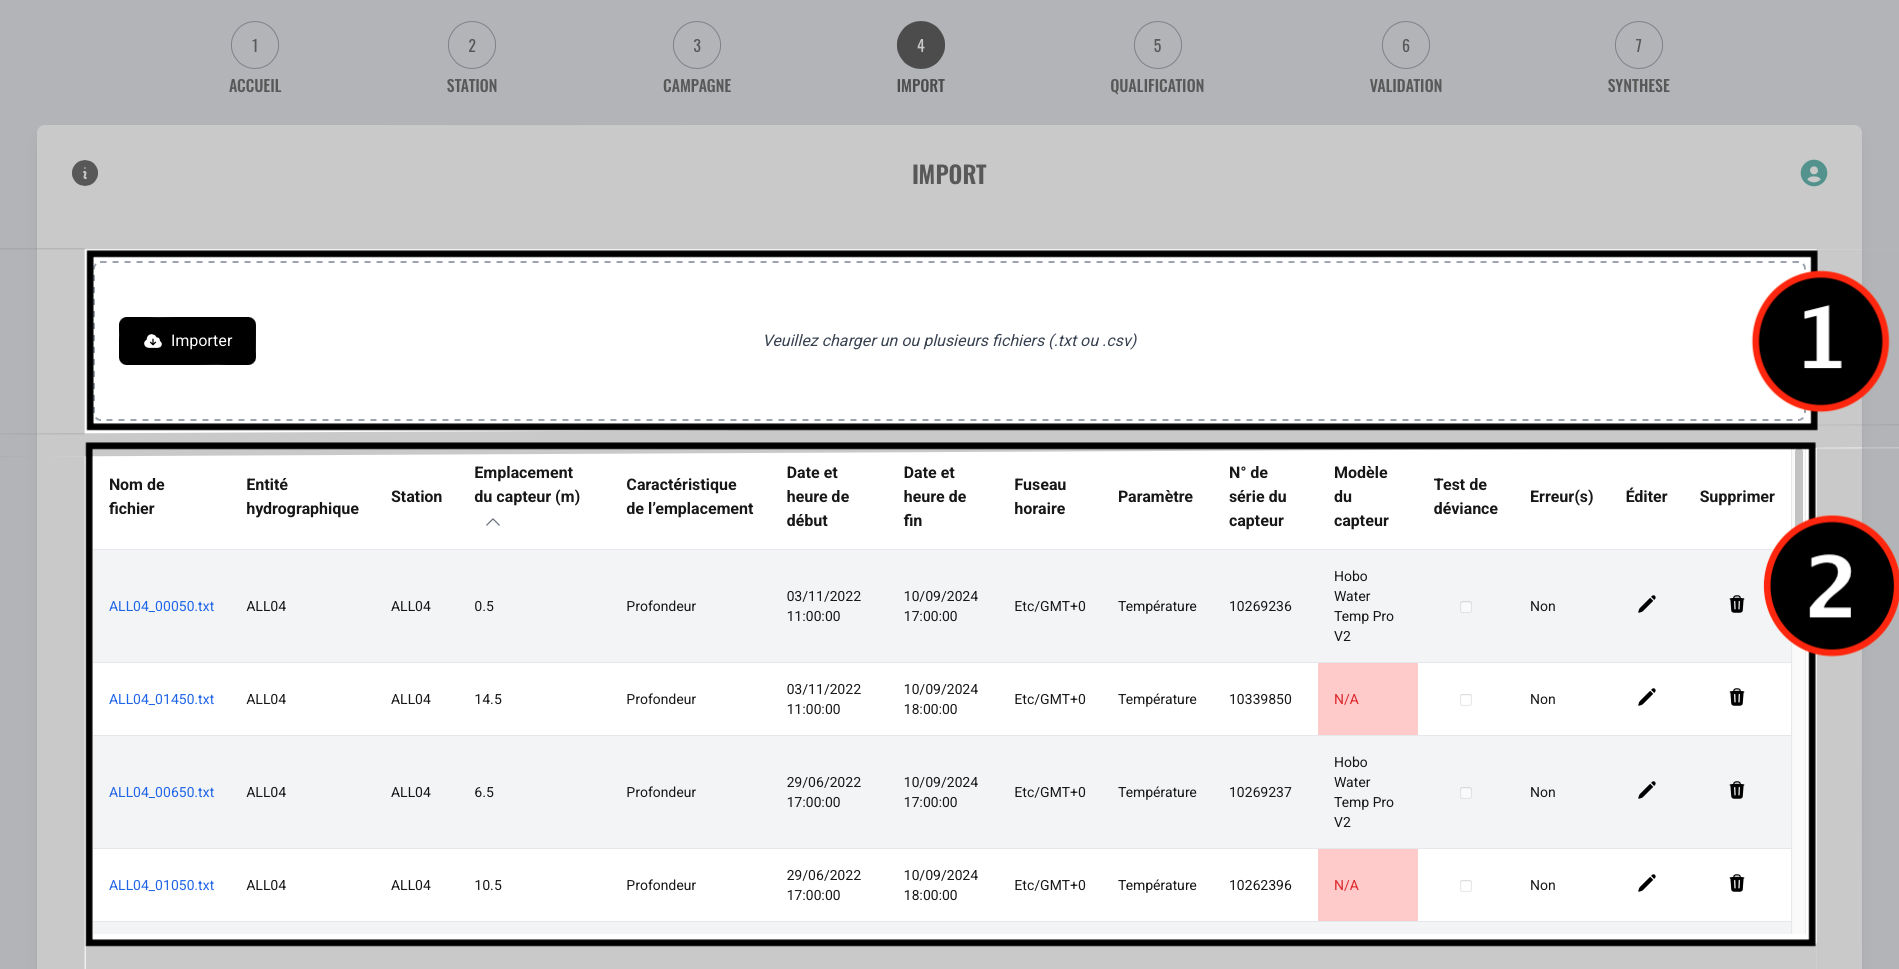Image resolution: width=1899 pixels, height=969 pixels.
Task: Sort by the Paramètre column header
Action: point(1155,496)
